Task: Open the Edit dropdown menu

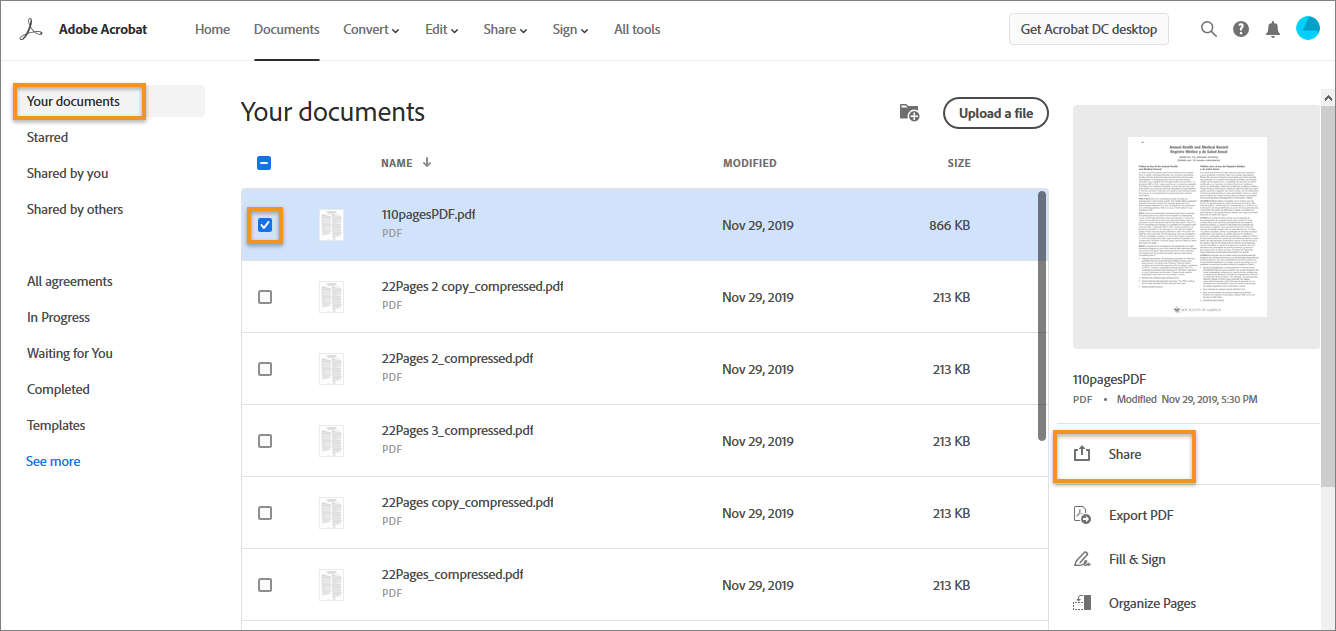Action: click(x=441, y=30)
